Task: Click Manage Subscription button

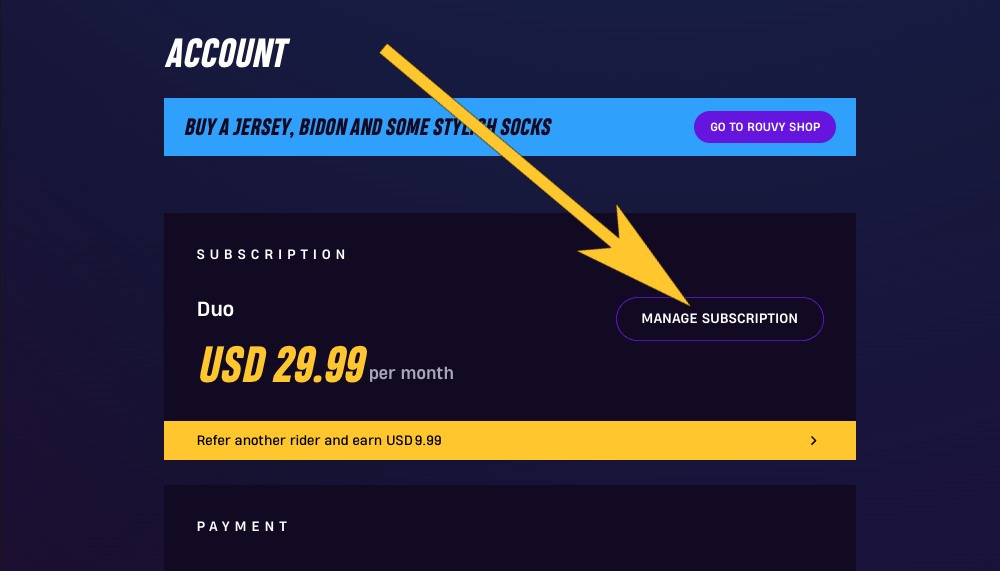Action: click(719, 318)
